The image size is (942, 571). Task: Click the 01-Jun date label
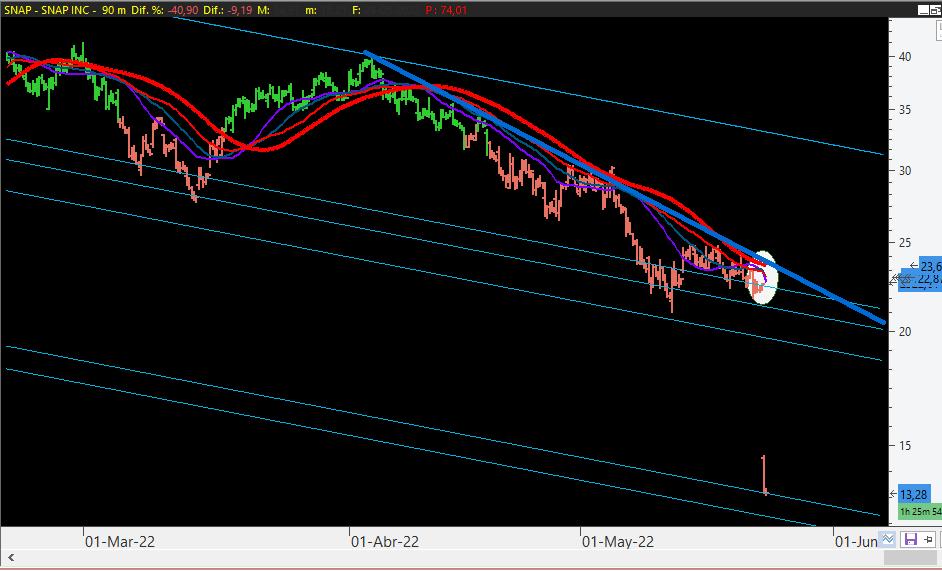coord(857,542)
